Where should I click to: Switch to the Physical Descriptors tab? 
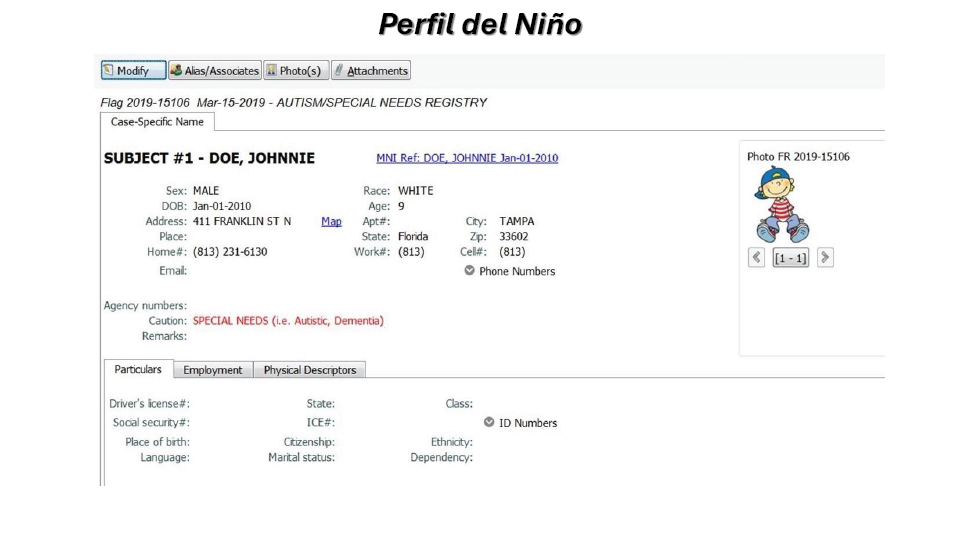pyautogui.click(x=310, y=370)
